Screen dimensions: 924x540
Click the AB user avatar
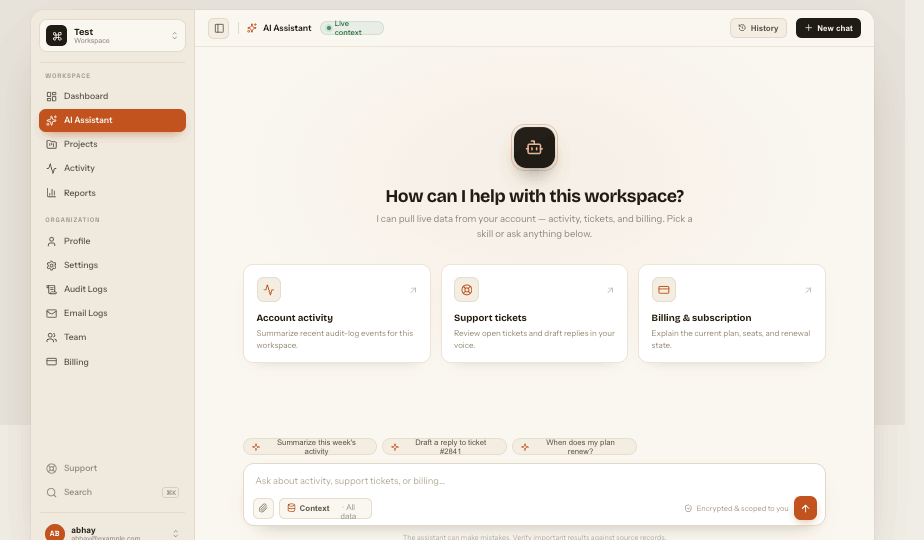(55, 532)
